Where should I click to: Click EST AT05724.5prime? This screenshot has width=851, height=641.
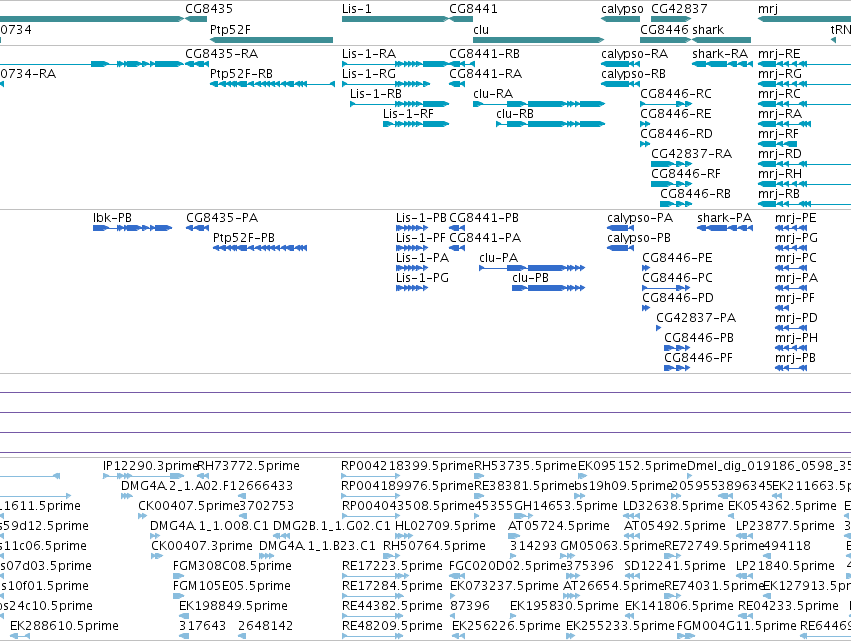558,526
